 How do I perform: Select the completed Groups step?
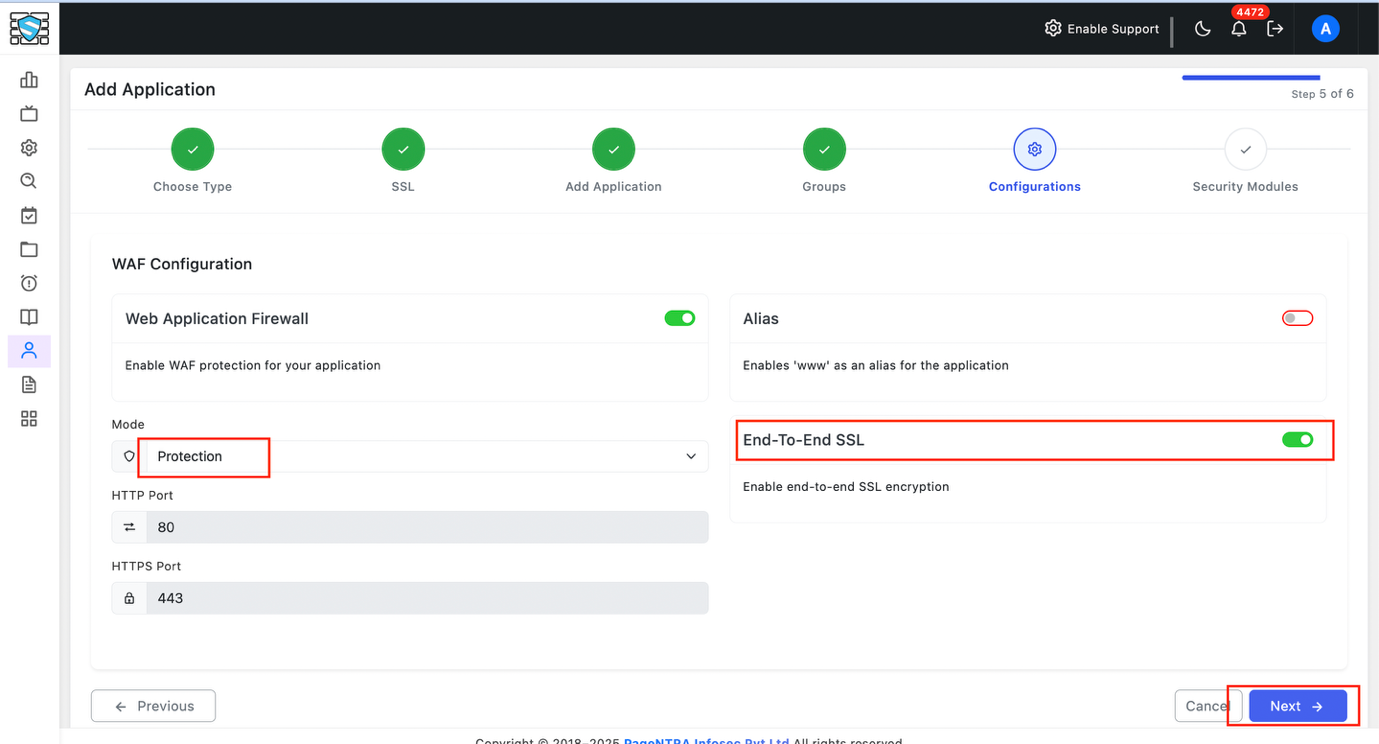pyautogui.click(x=824, y=148)
